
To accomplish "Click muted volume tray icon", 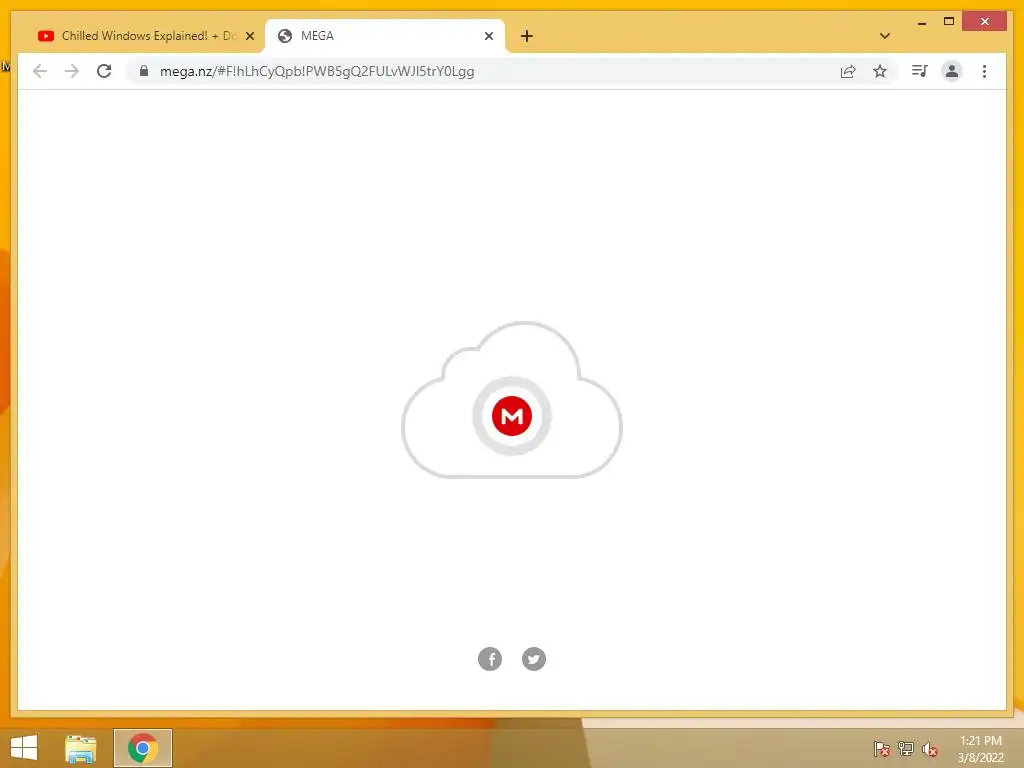I will (930, 749).
